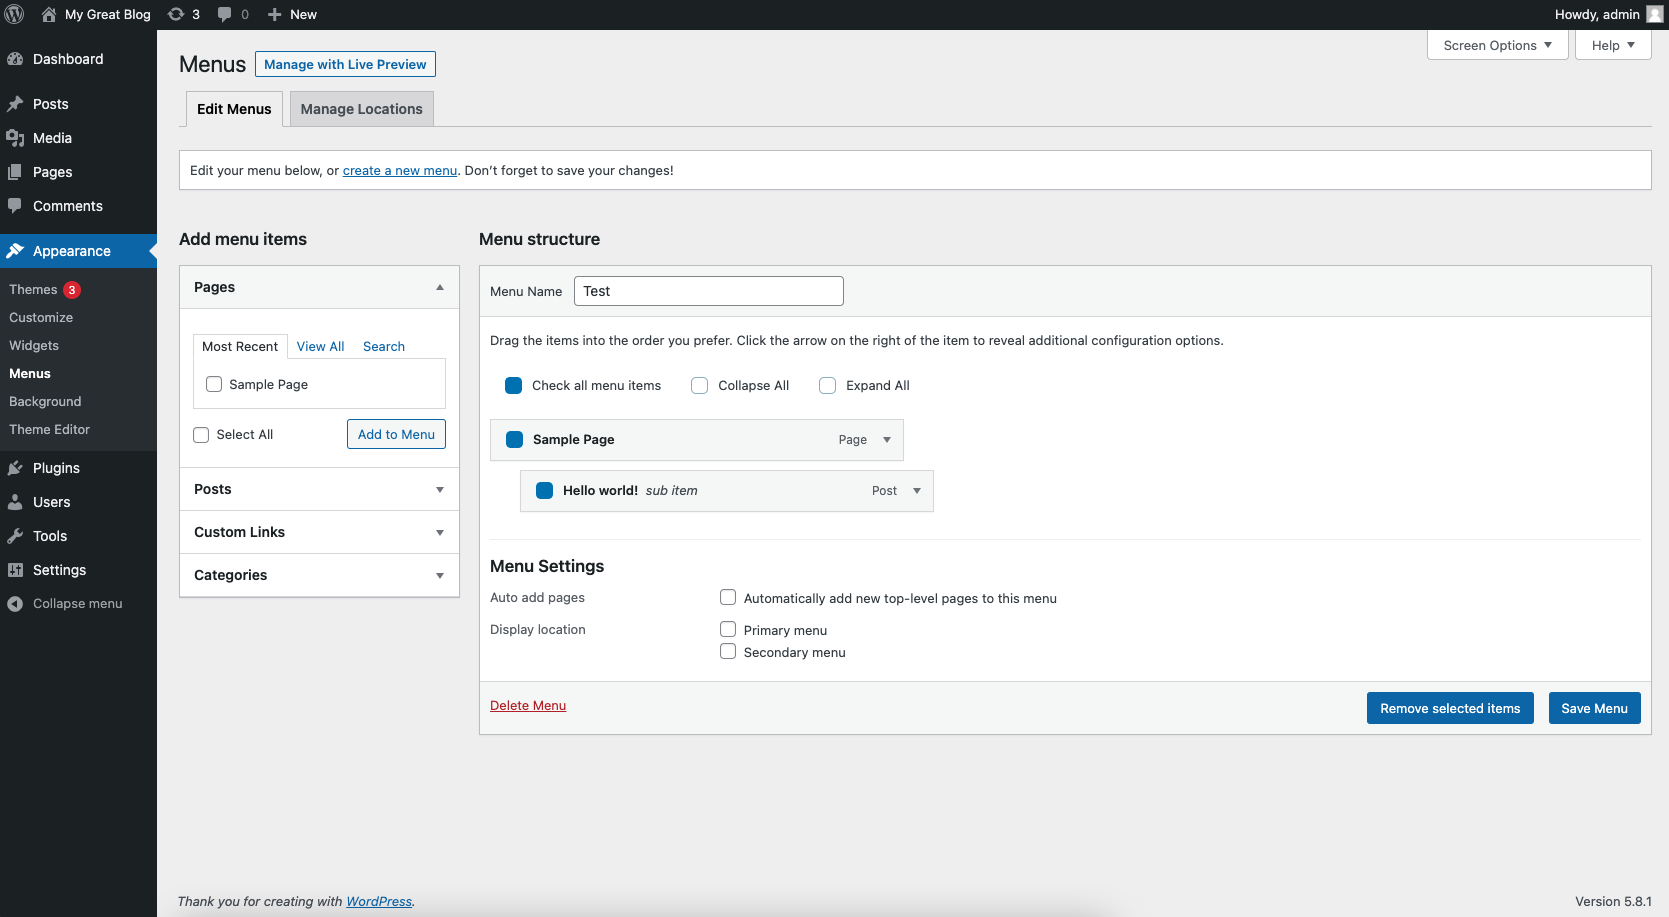Open the comments bubble icon in toolbar
This screenshot has height=917, width=1669.
pyautogui.click(x=224, y=14)
